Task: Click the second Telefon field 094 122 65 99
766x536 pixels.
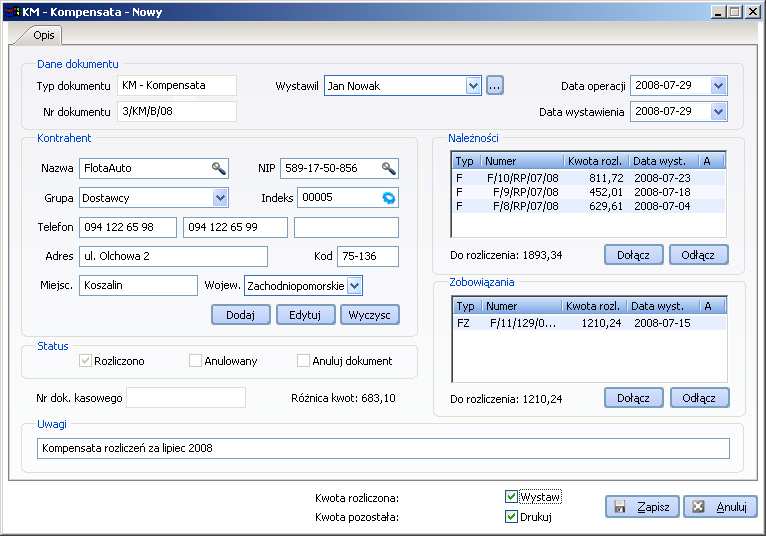Action: click(x=235, y=228)
